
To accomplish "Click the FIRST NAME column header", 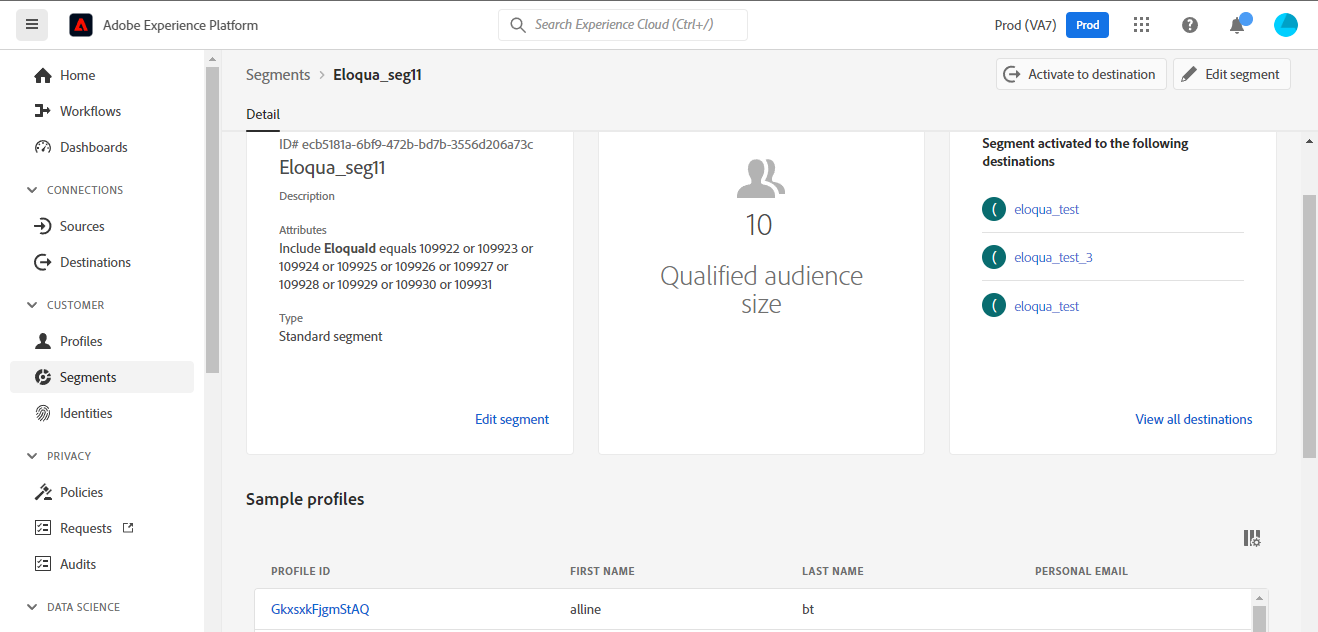I will (x=602, y=571).
